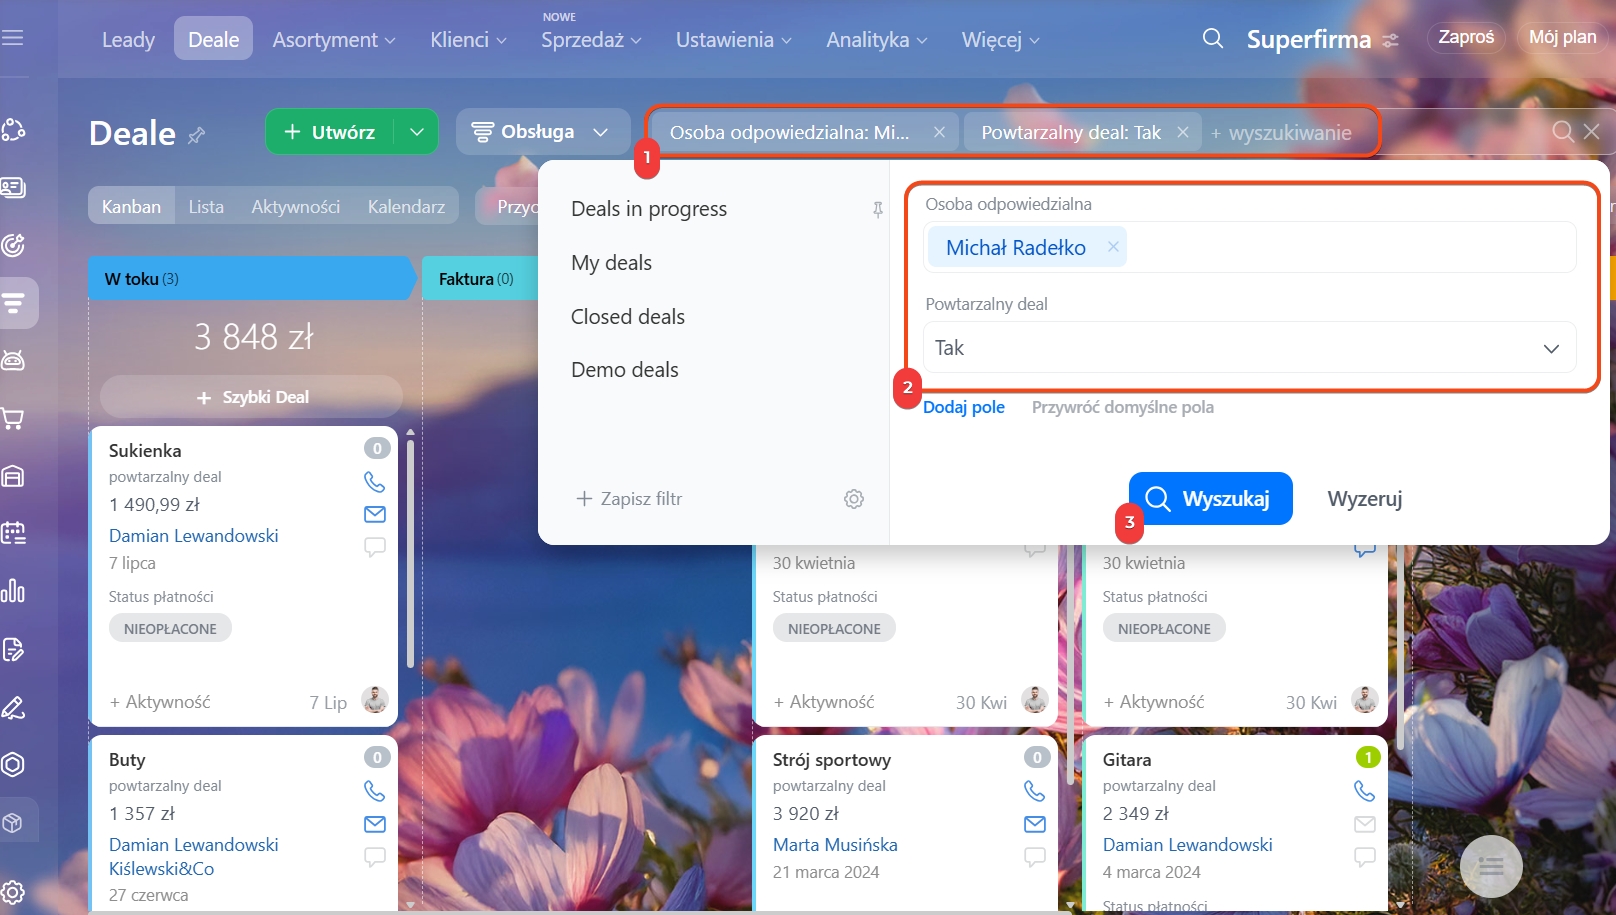Expand the Analityka menu
The height and width of the screenshot is (915, 1616).
point(876,40)
